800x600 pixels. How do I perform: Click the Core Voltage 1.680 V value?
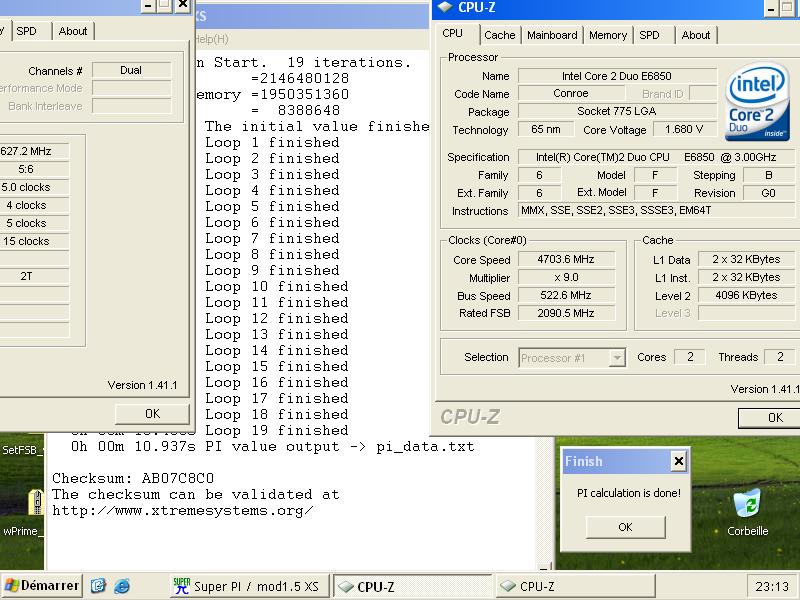pos(684,130)
